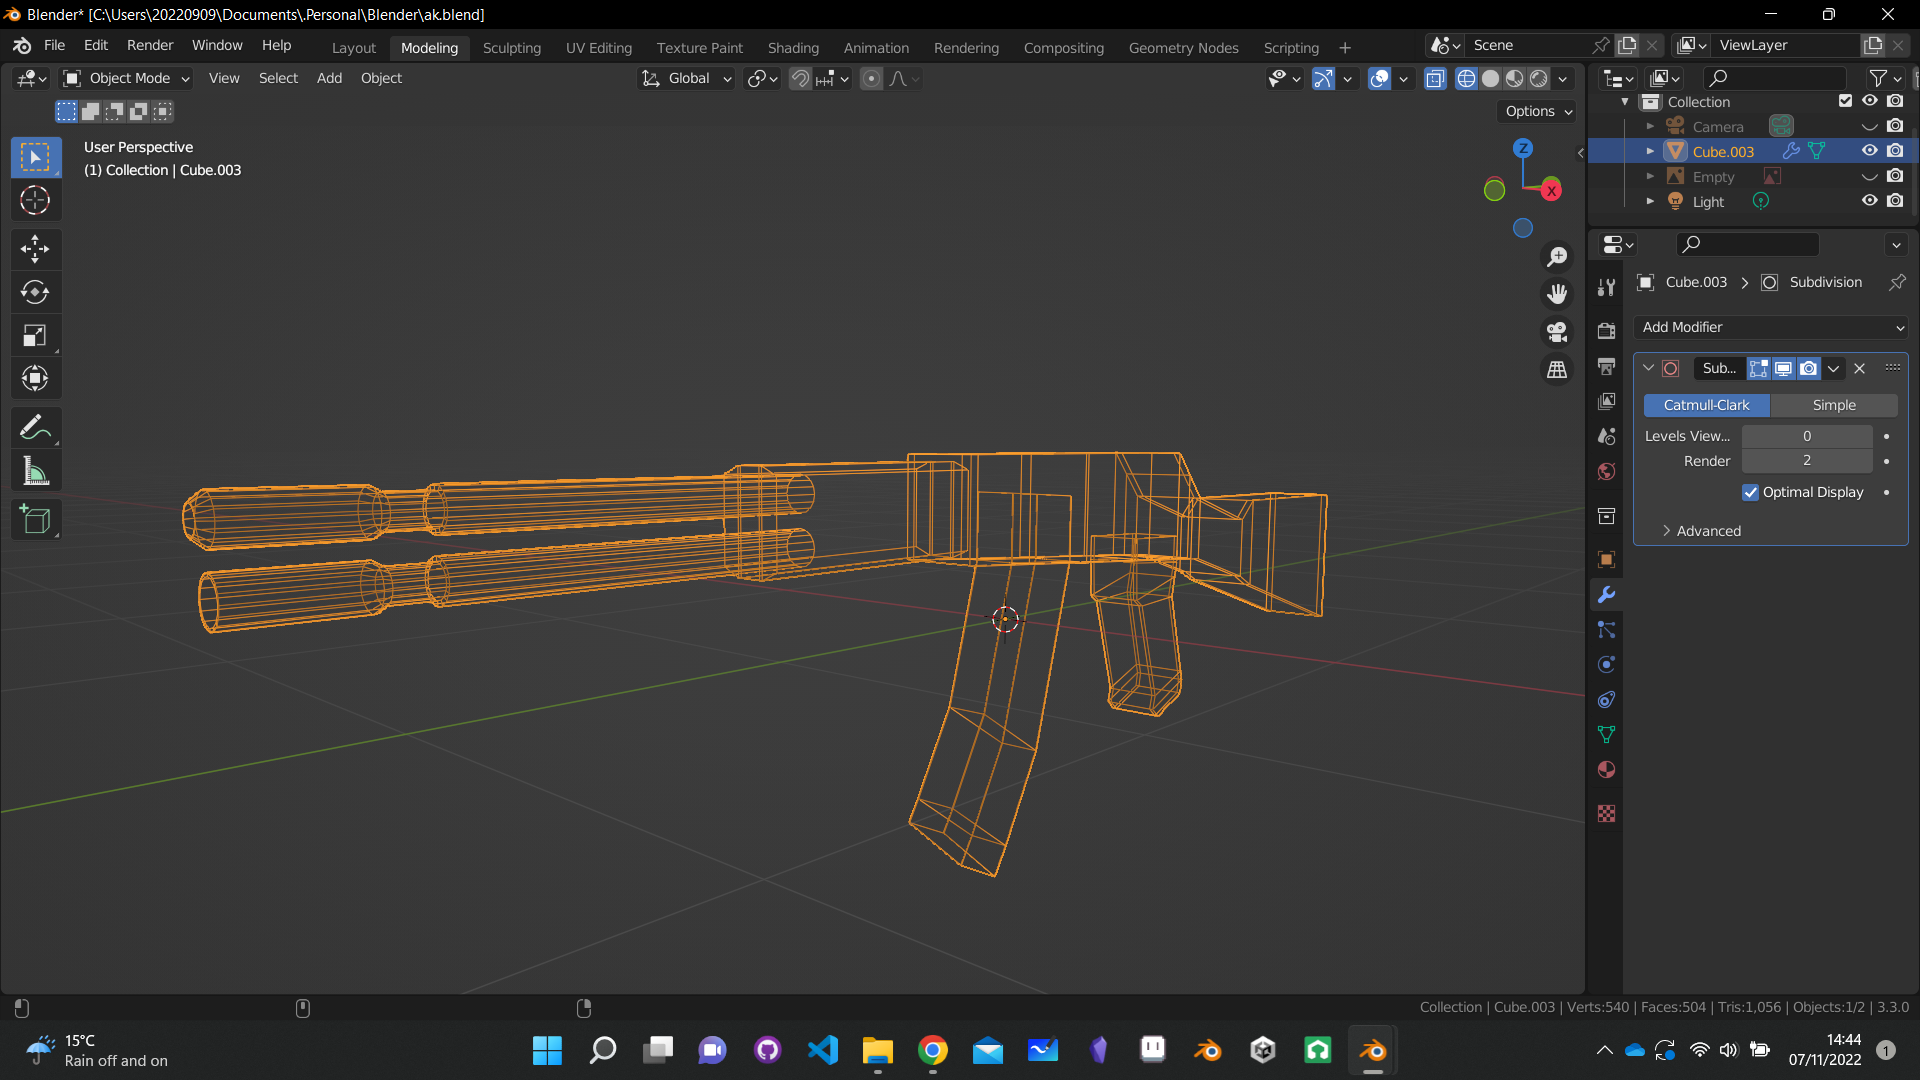Open the Particles properties tab

[1606, 629]
